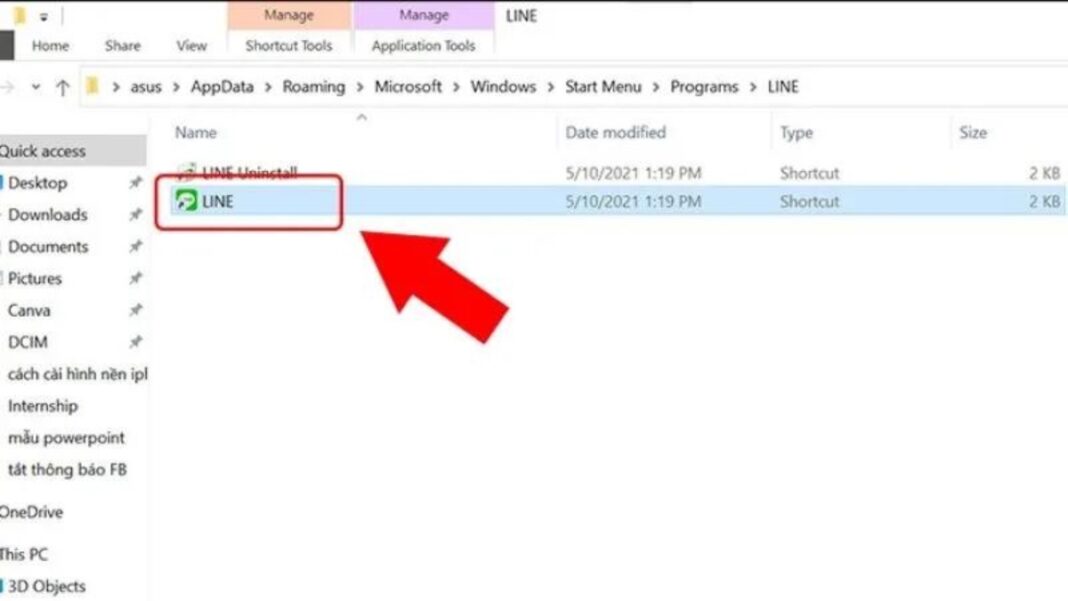Sort files by the Type column

point(796,133)
